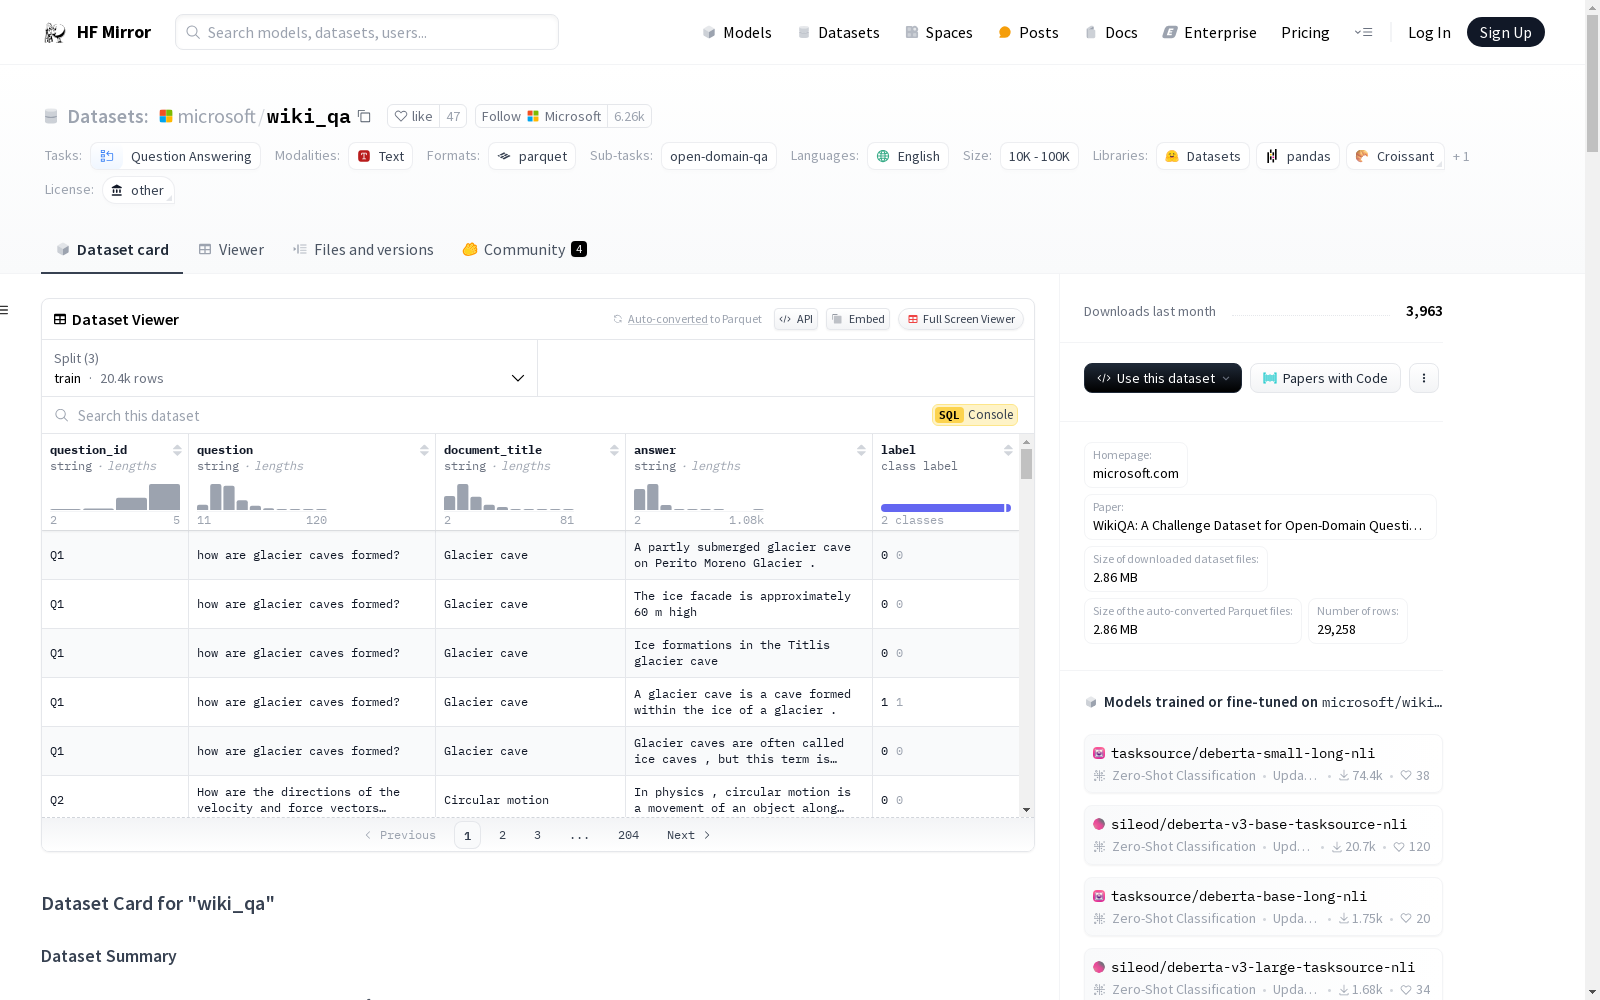Click the HF Mirror logo icon
Image resolution: width=1600 pixels, height=1000 pixels.
pyautogui.click(x=55, y=33)
